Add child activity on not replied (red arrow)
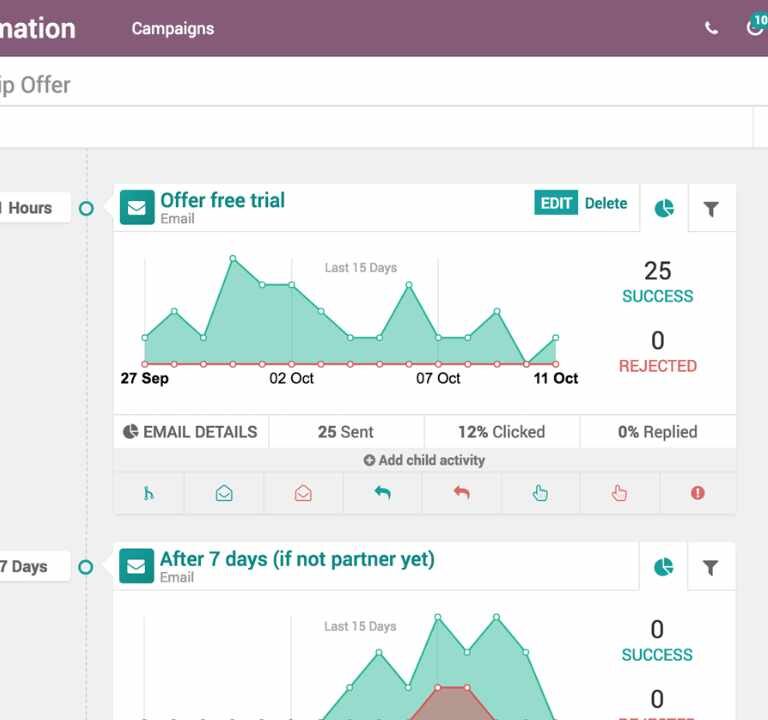768x720 pixels. click(x=461, y=493)
